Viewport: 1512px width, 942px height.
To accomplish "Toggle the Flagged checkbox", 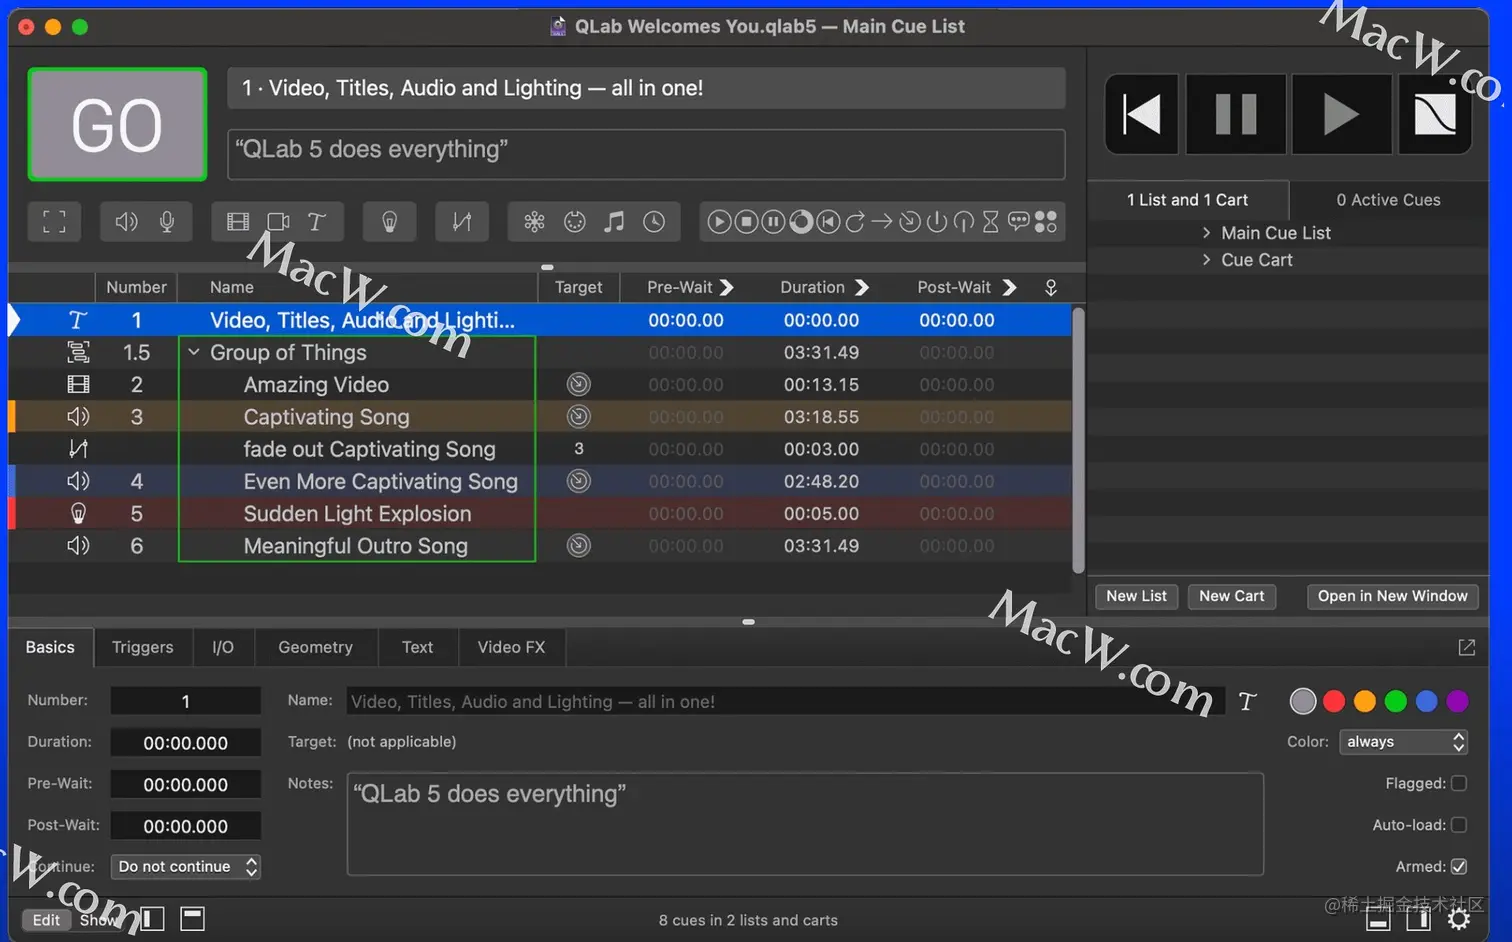I will [x=1459, y=783].
